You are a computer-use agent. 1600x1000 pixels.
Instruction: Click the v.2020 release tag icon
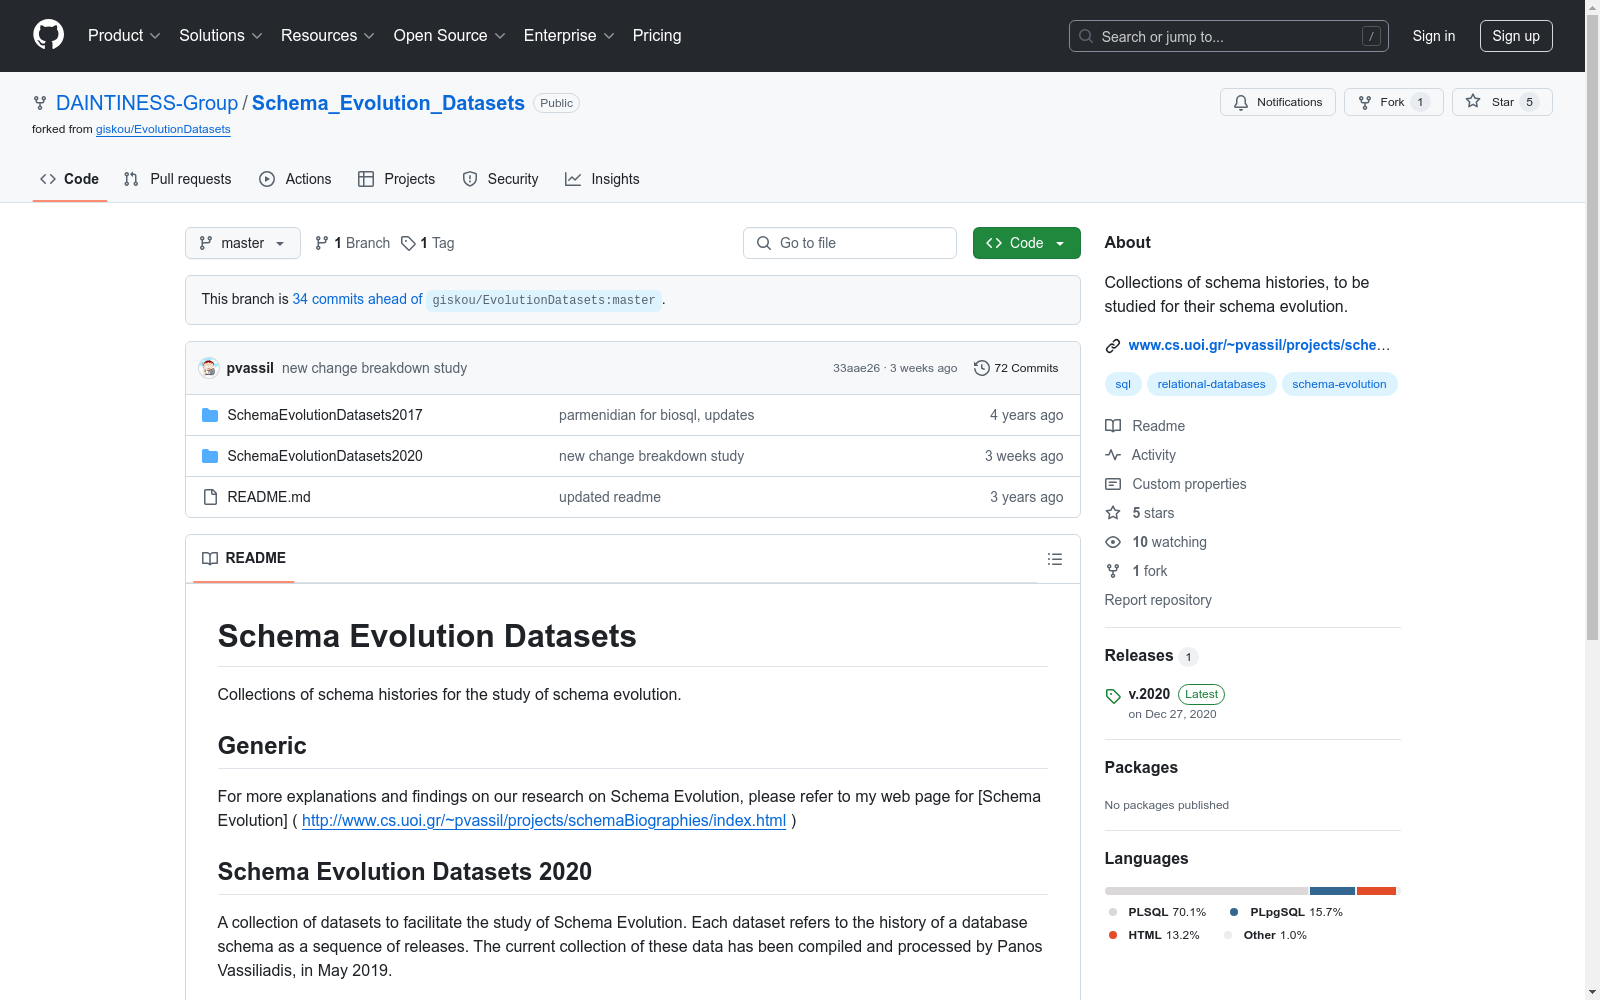pyautogui.click(x=1113, y=696)
